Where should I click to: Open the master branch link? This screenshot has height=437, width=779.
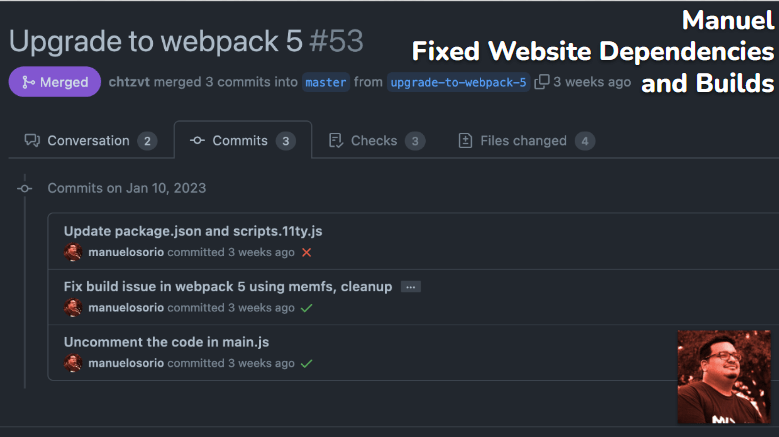click(326, 82)
